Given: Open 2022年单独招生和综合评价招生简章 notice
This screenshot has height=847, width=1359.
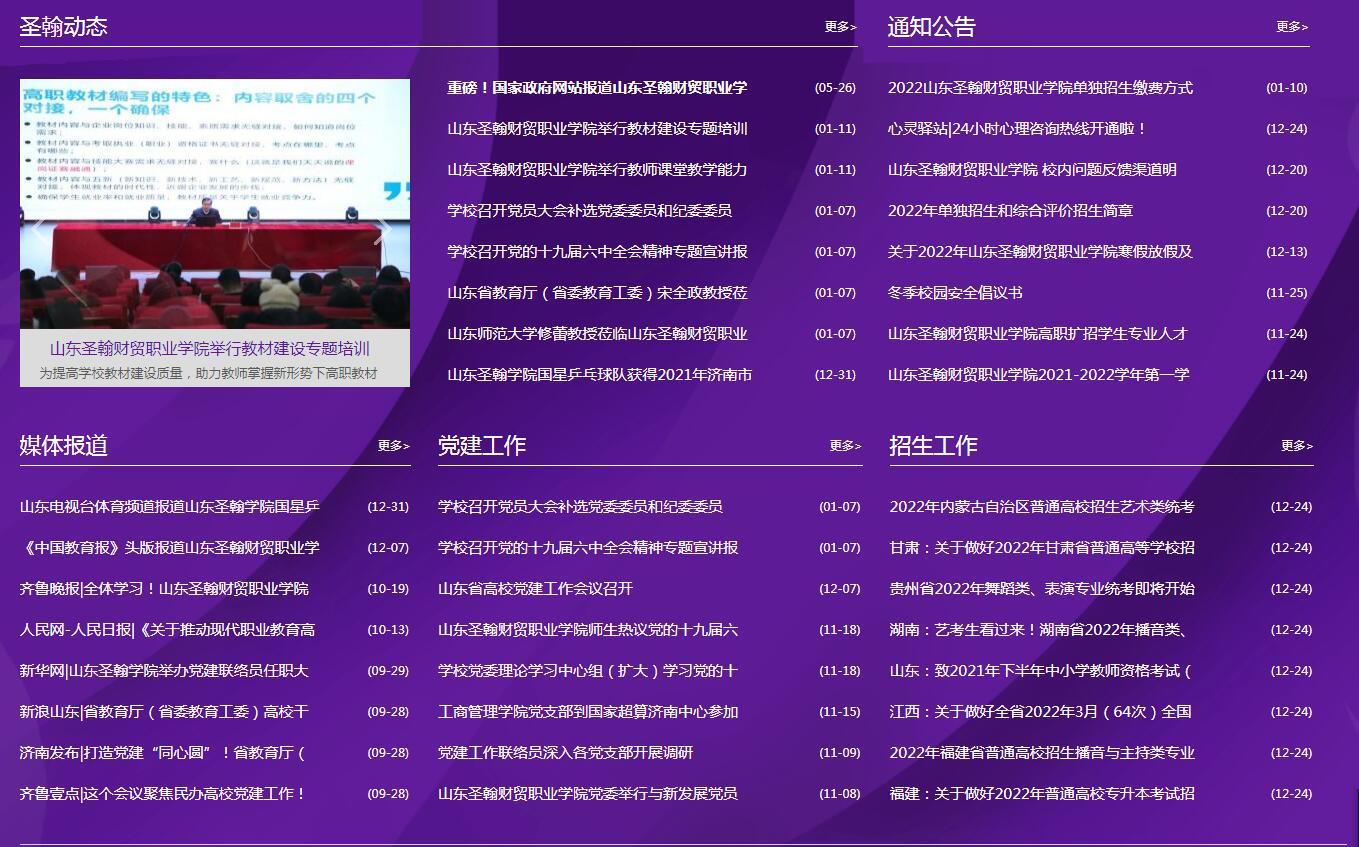Looking at the screenshot, I should (1010, 211).
